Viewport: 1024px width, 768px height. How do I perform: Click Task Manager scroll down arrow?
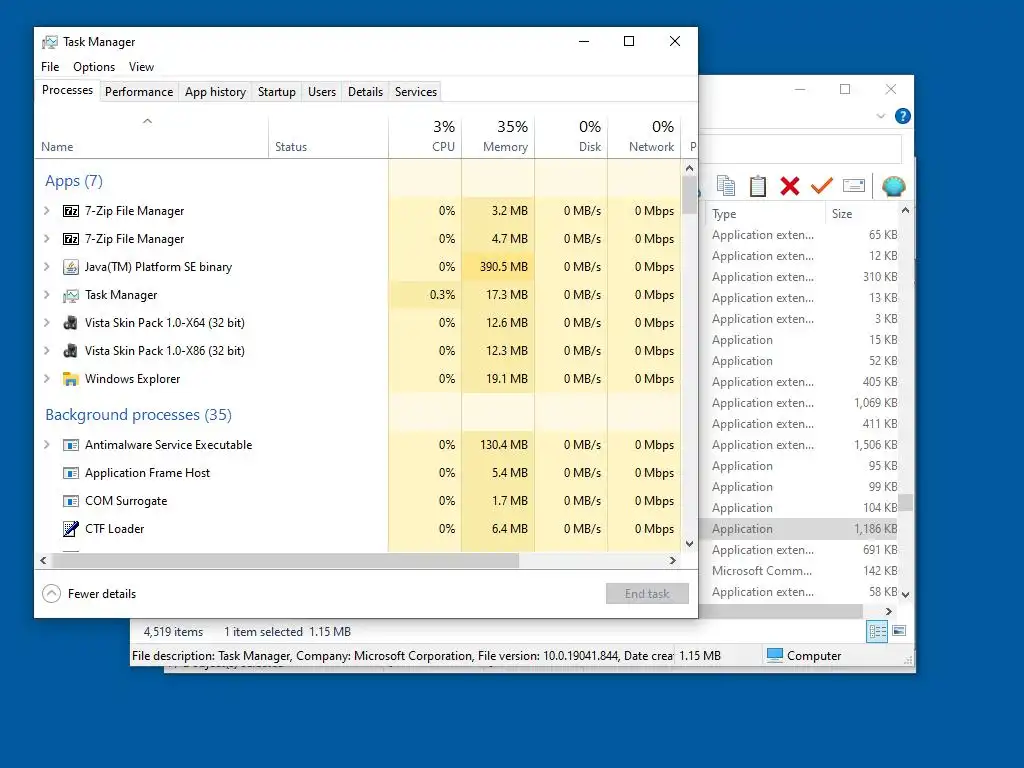point(690,544)
